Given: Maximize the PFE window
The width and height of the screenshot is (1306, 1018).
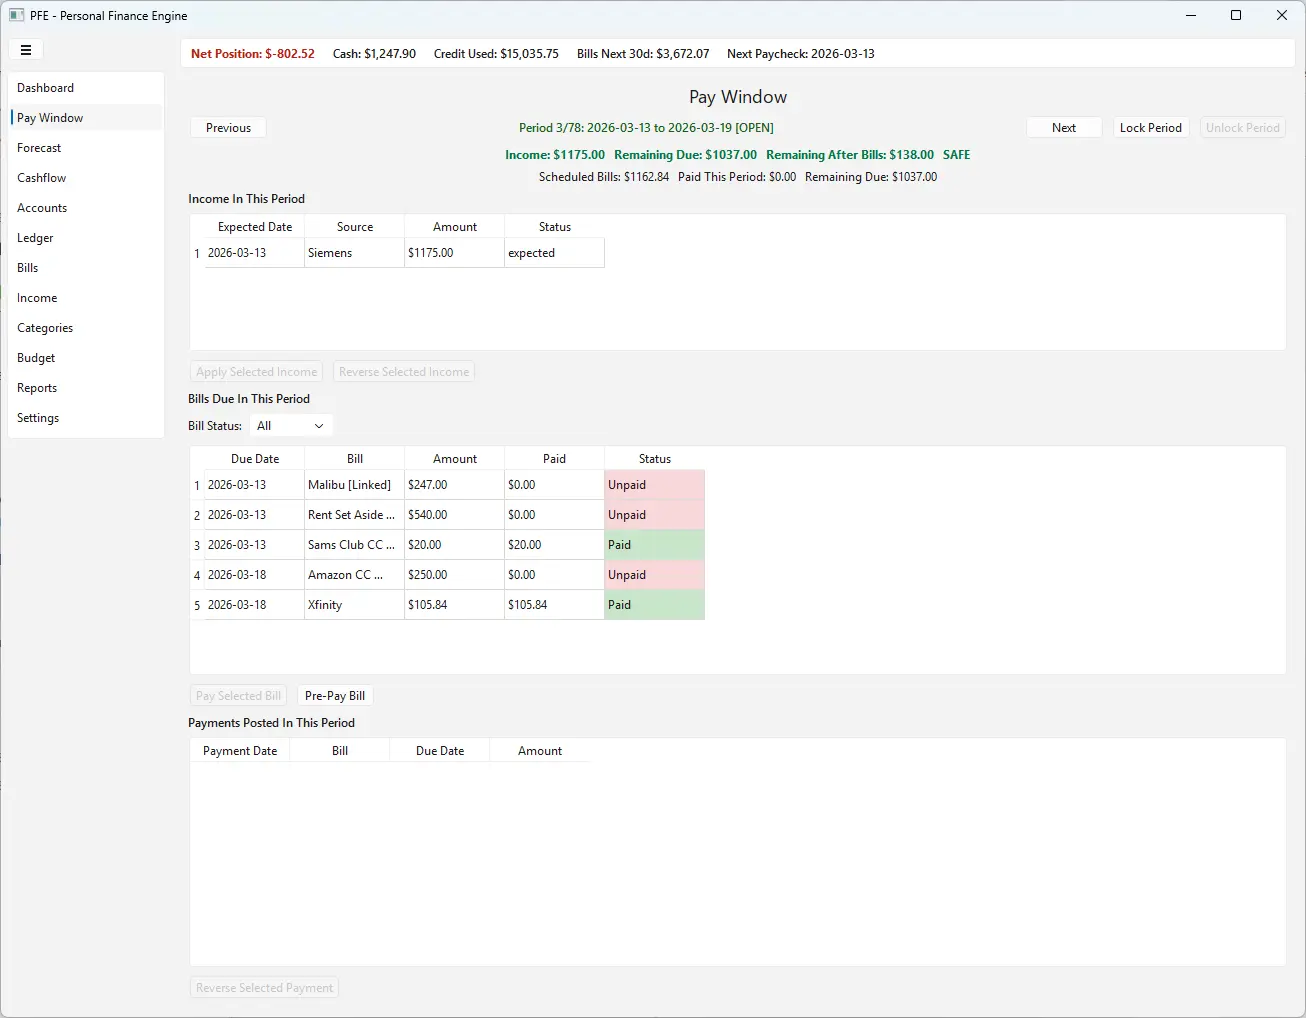Looking at the screenshot, I should tap(1236, 15).
